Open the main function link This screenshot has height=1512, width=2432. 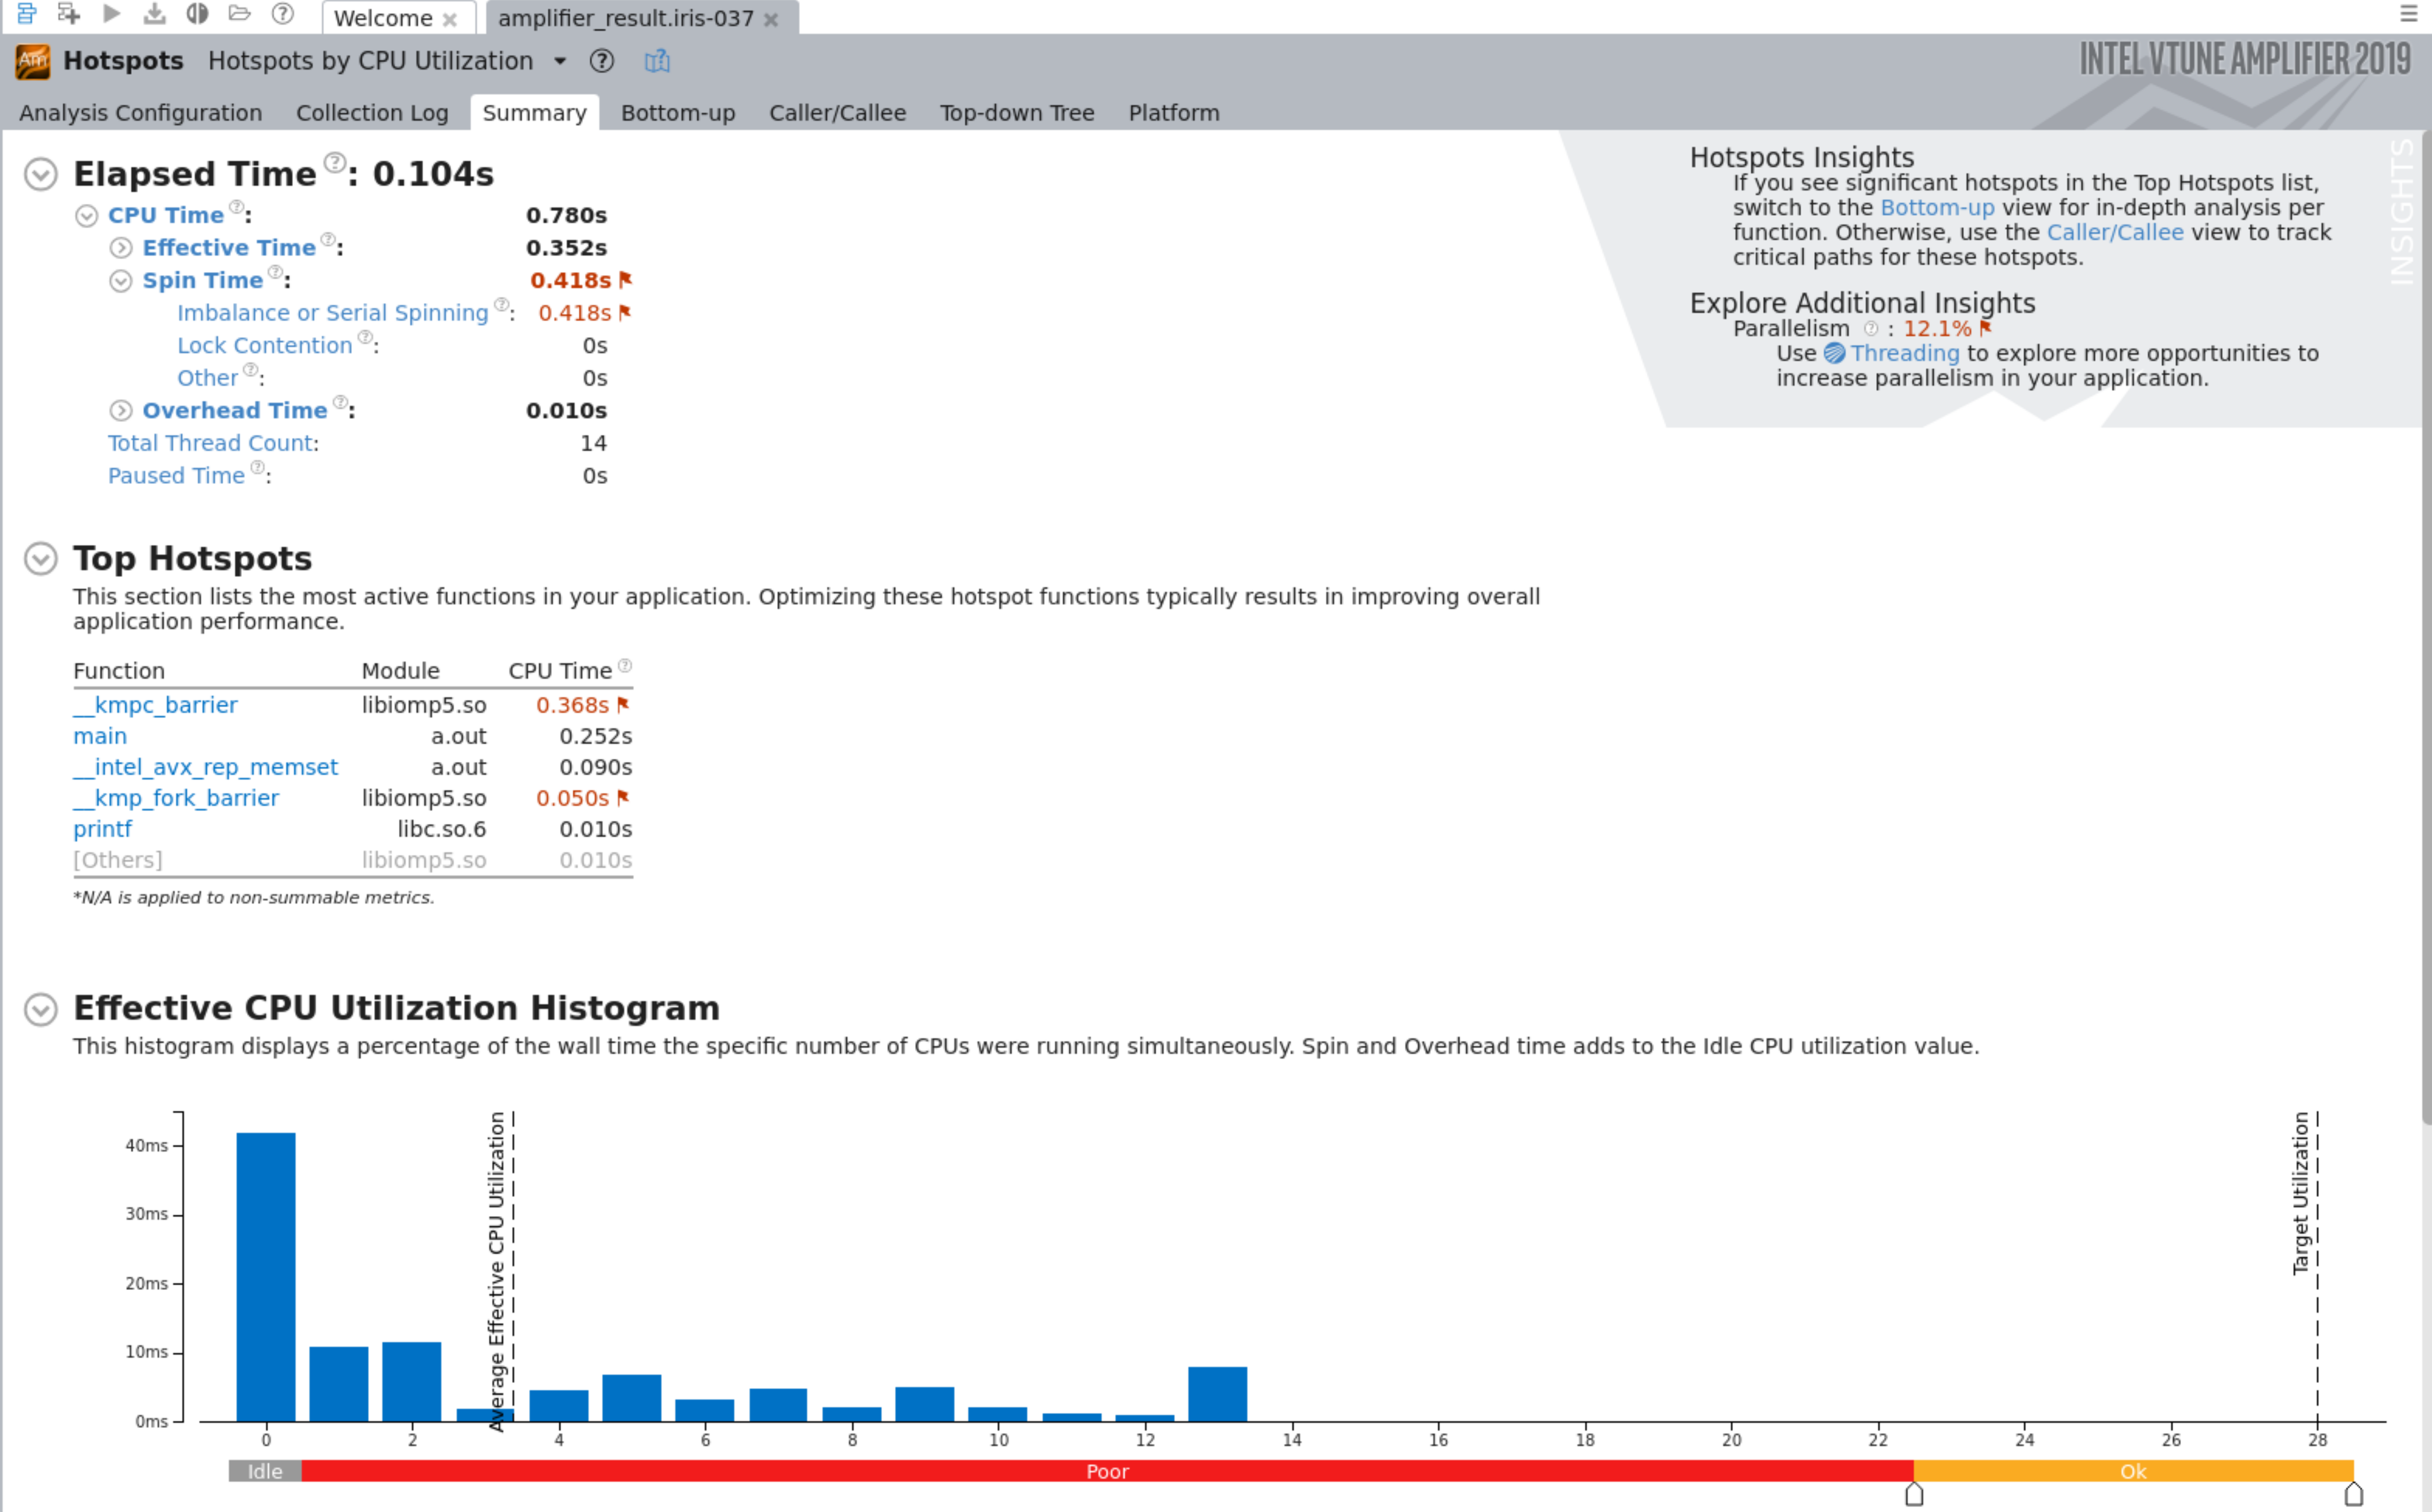tap(100, 736)
